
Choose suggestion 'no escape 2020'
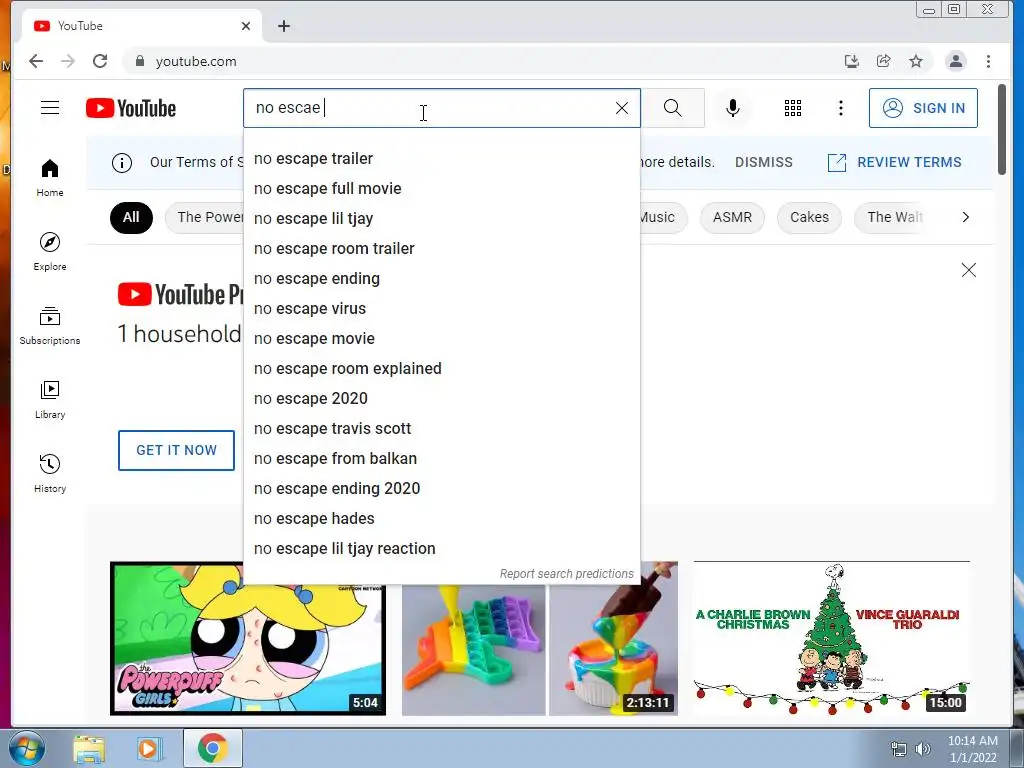pos(441,399)
